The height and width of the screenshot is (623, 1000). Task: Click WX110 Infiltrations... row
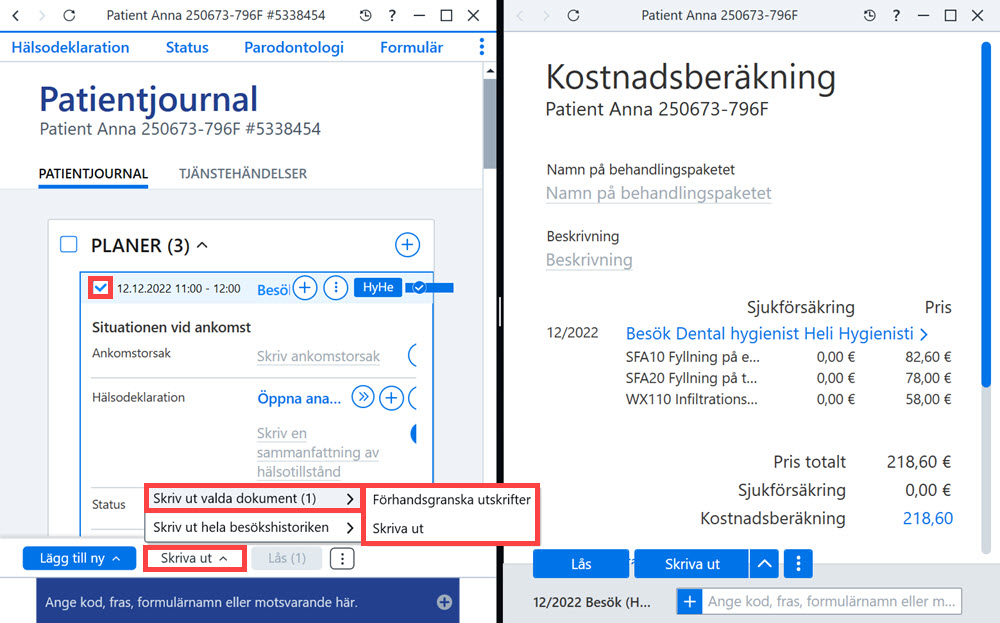click(788, 399)
